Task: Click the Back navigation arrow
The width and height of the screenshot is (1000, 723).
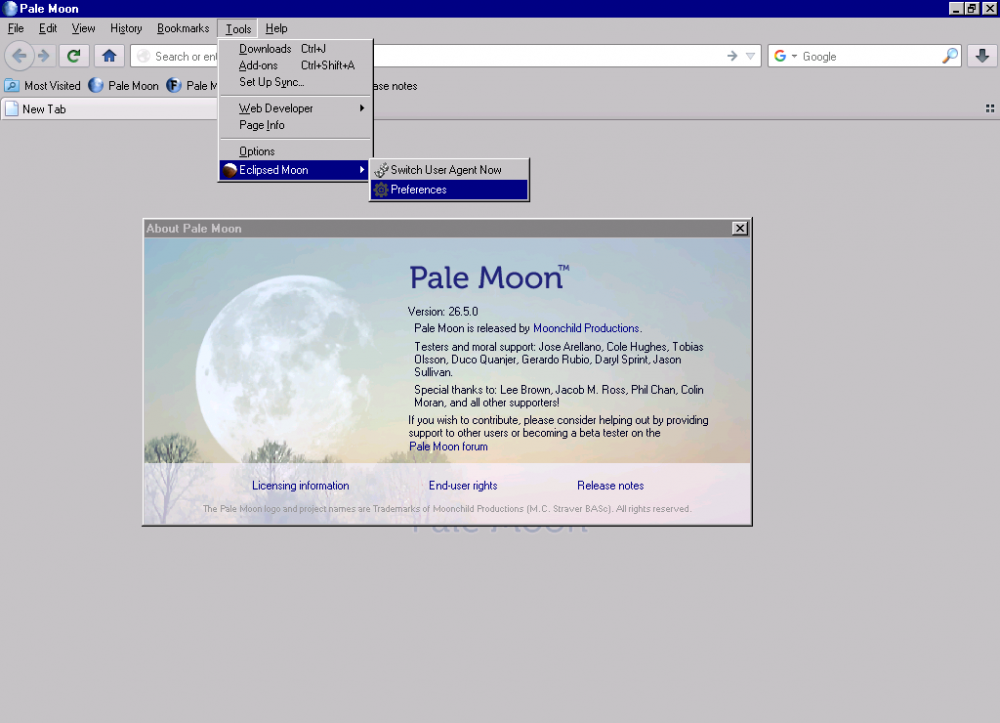Action: tap(20, 56)
